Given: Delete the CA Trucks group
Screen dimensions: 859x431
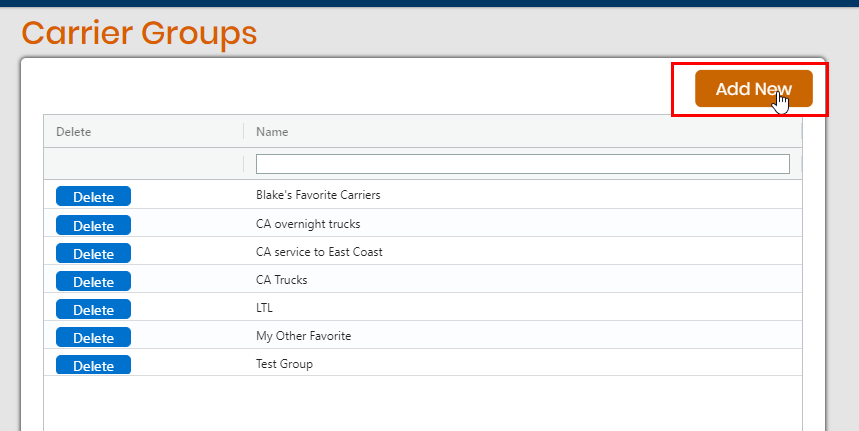Looking at the screenshot, I should tap(93, 281).
